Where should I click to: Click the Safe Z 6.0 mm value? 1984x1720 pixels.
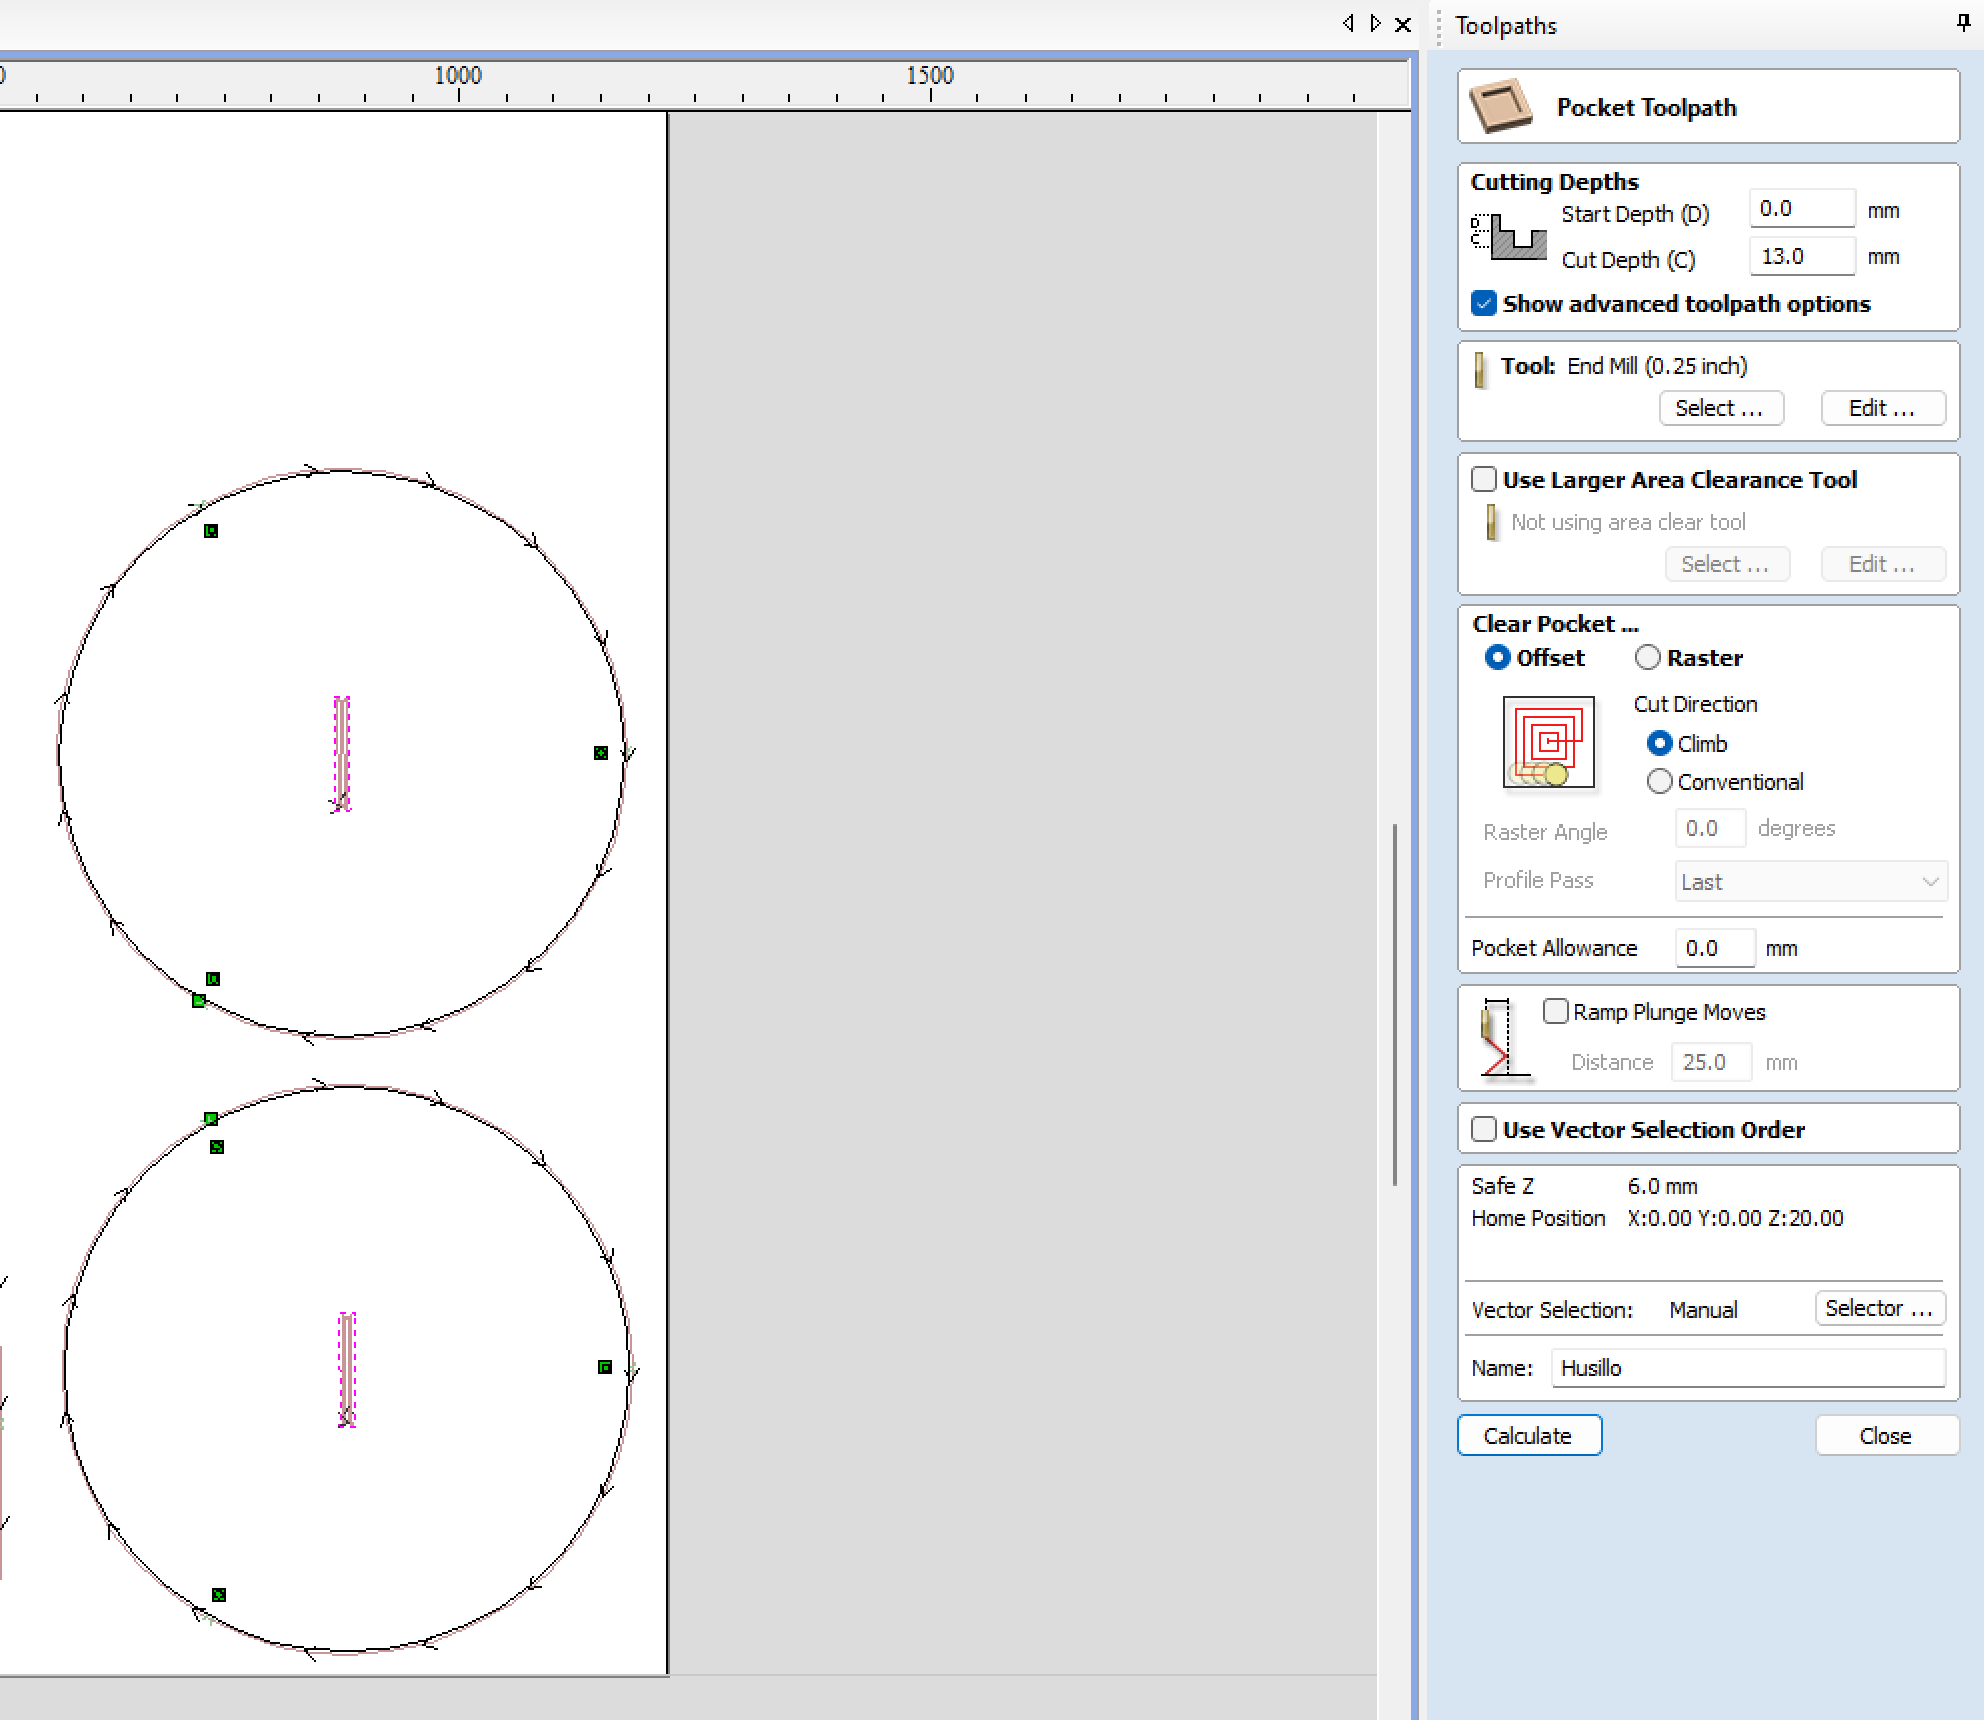click(x=1663, y=1186)
